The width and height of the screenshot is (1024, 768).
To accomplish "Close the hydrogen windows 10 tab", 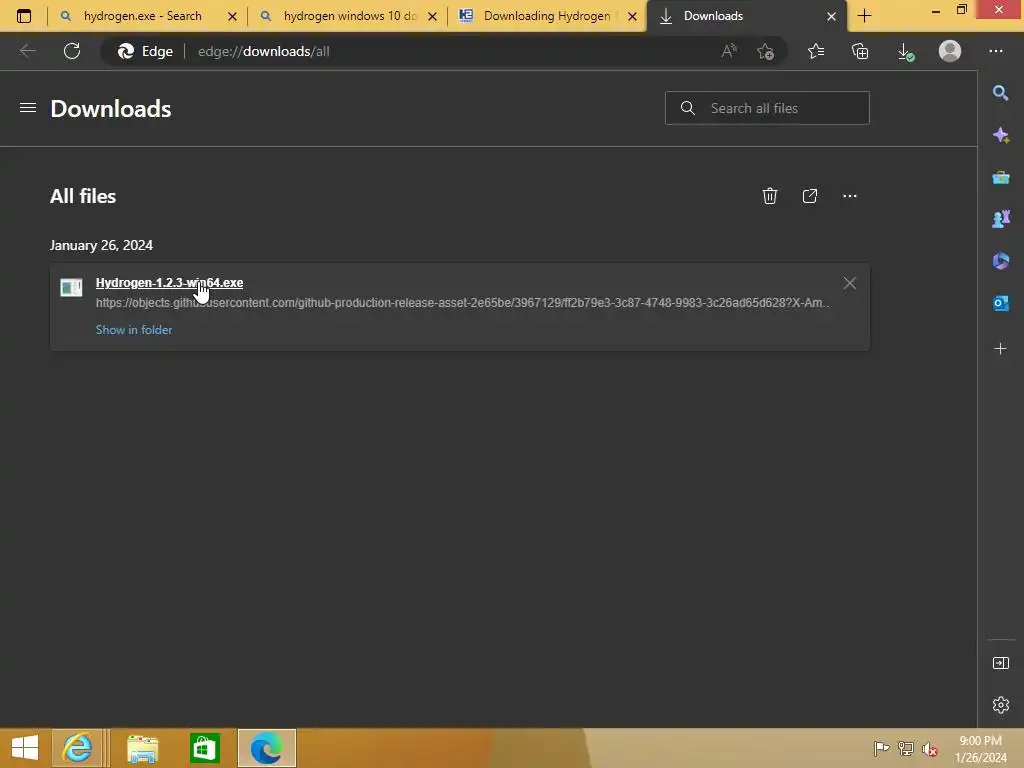I will click(x=432, y=16).
